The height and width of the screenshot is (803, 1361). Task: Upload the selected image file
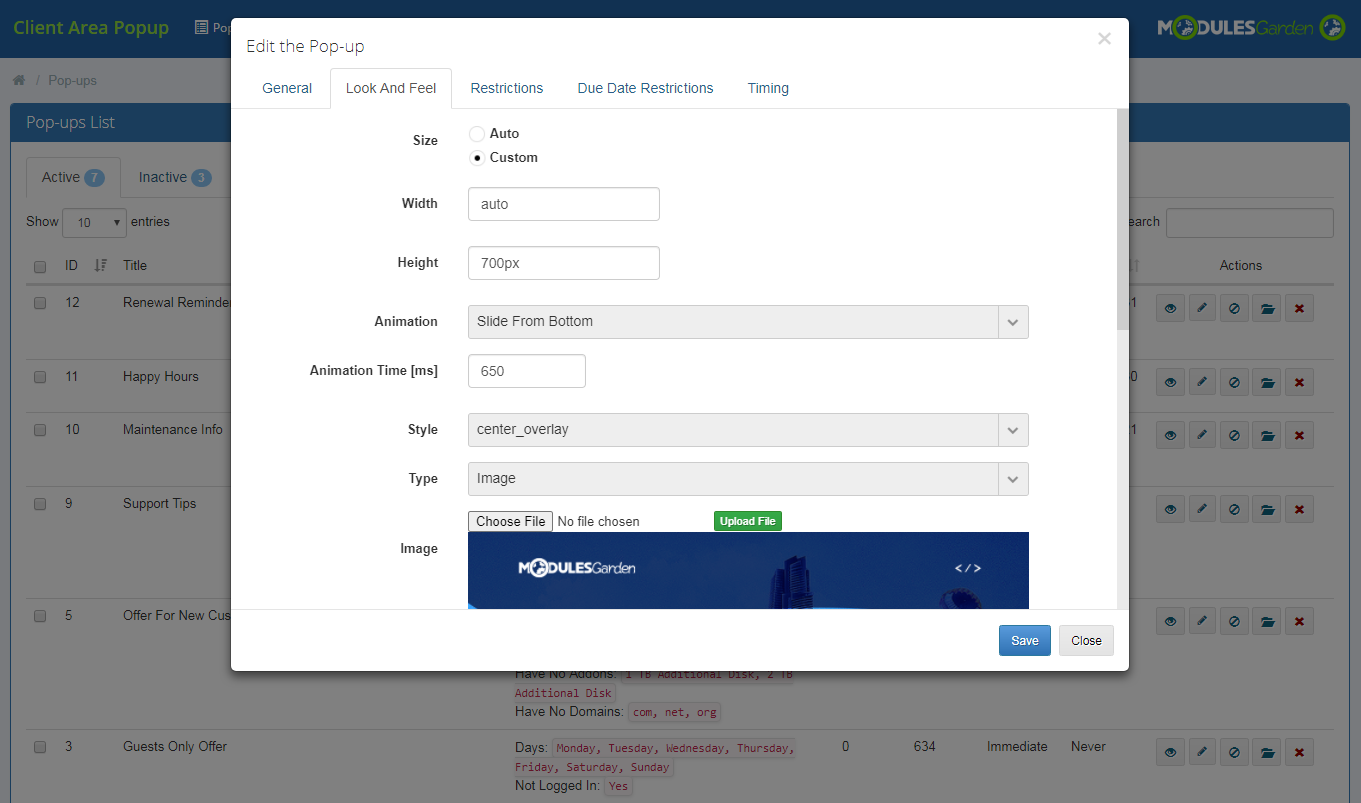(747, 521)
